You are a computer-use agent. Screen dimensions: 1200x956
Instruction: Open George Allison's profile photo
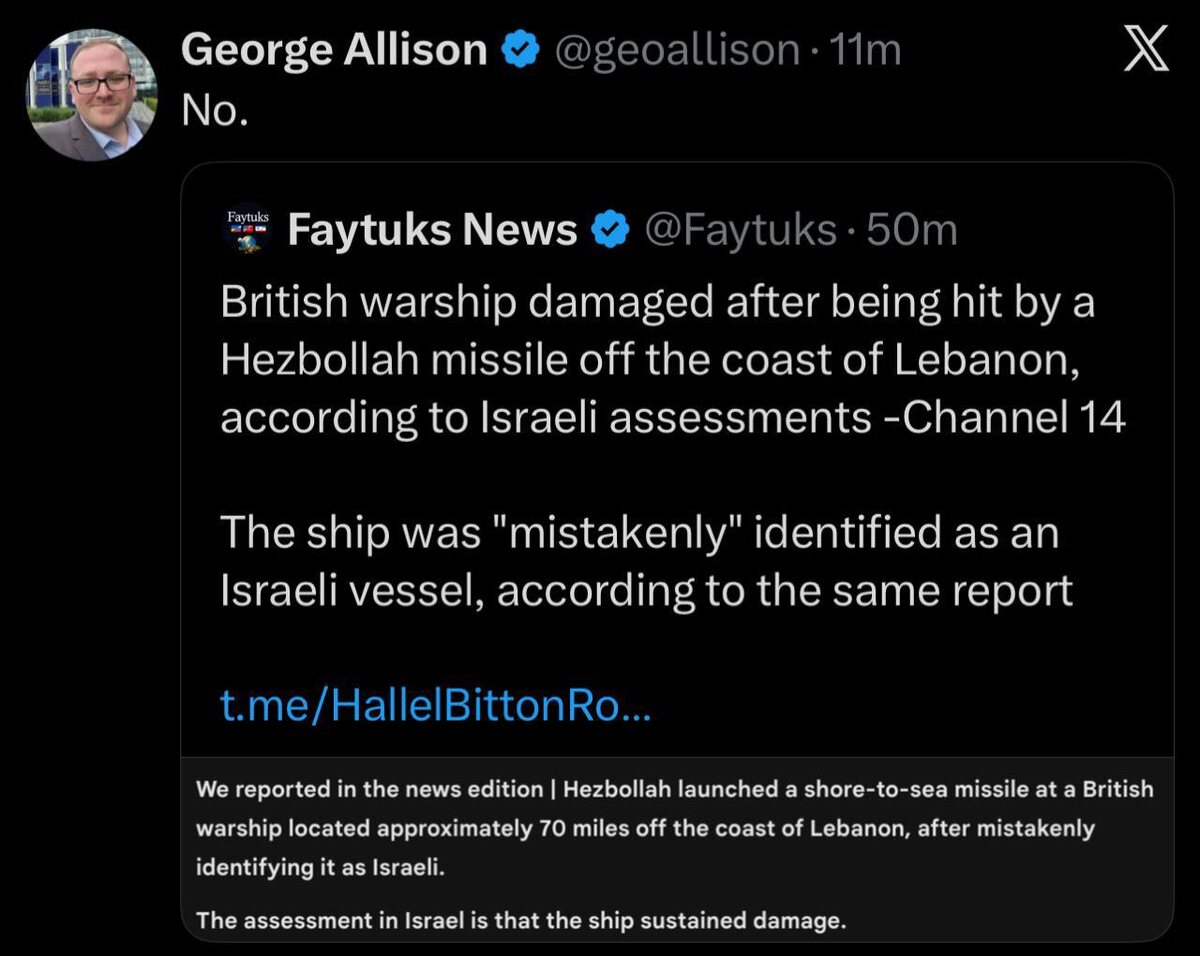[x=92, y=95]
